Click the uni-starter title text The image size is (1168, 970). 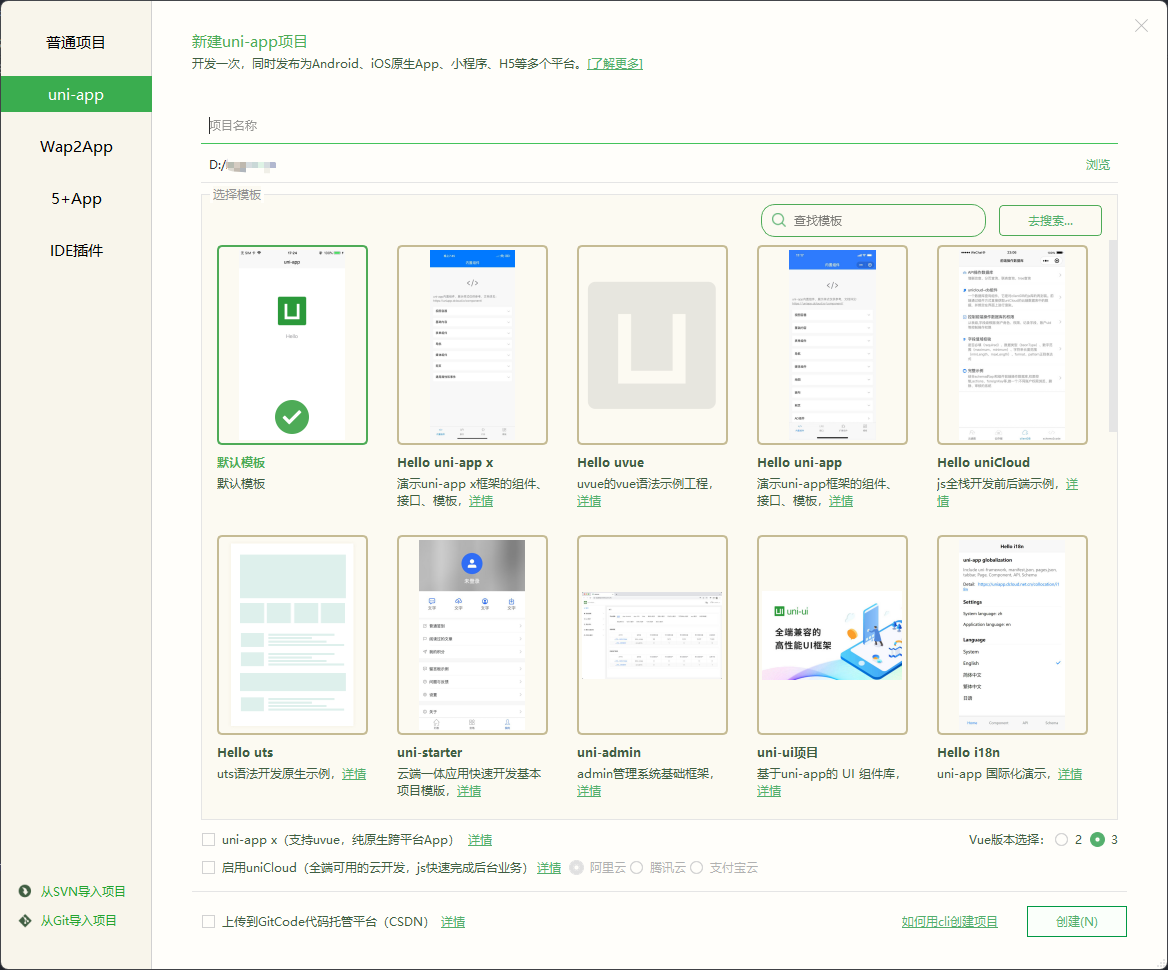coord(430,752)
